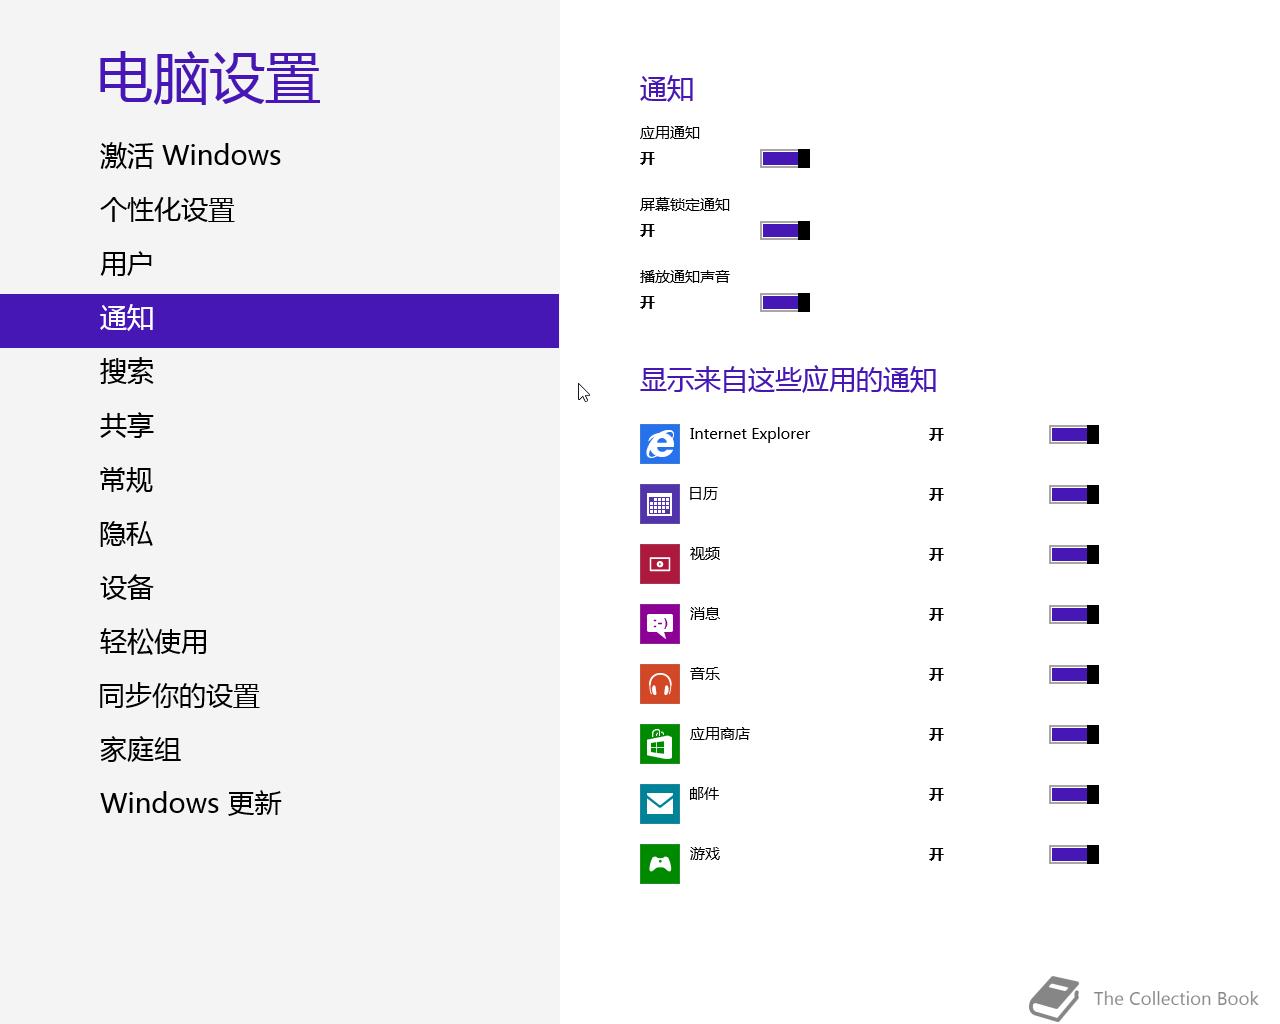Disable 邮件 notifications toggle
Screen dimensions: 1280x1024
pyautogui.click(x=1074, y=794)
